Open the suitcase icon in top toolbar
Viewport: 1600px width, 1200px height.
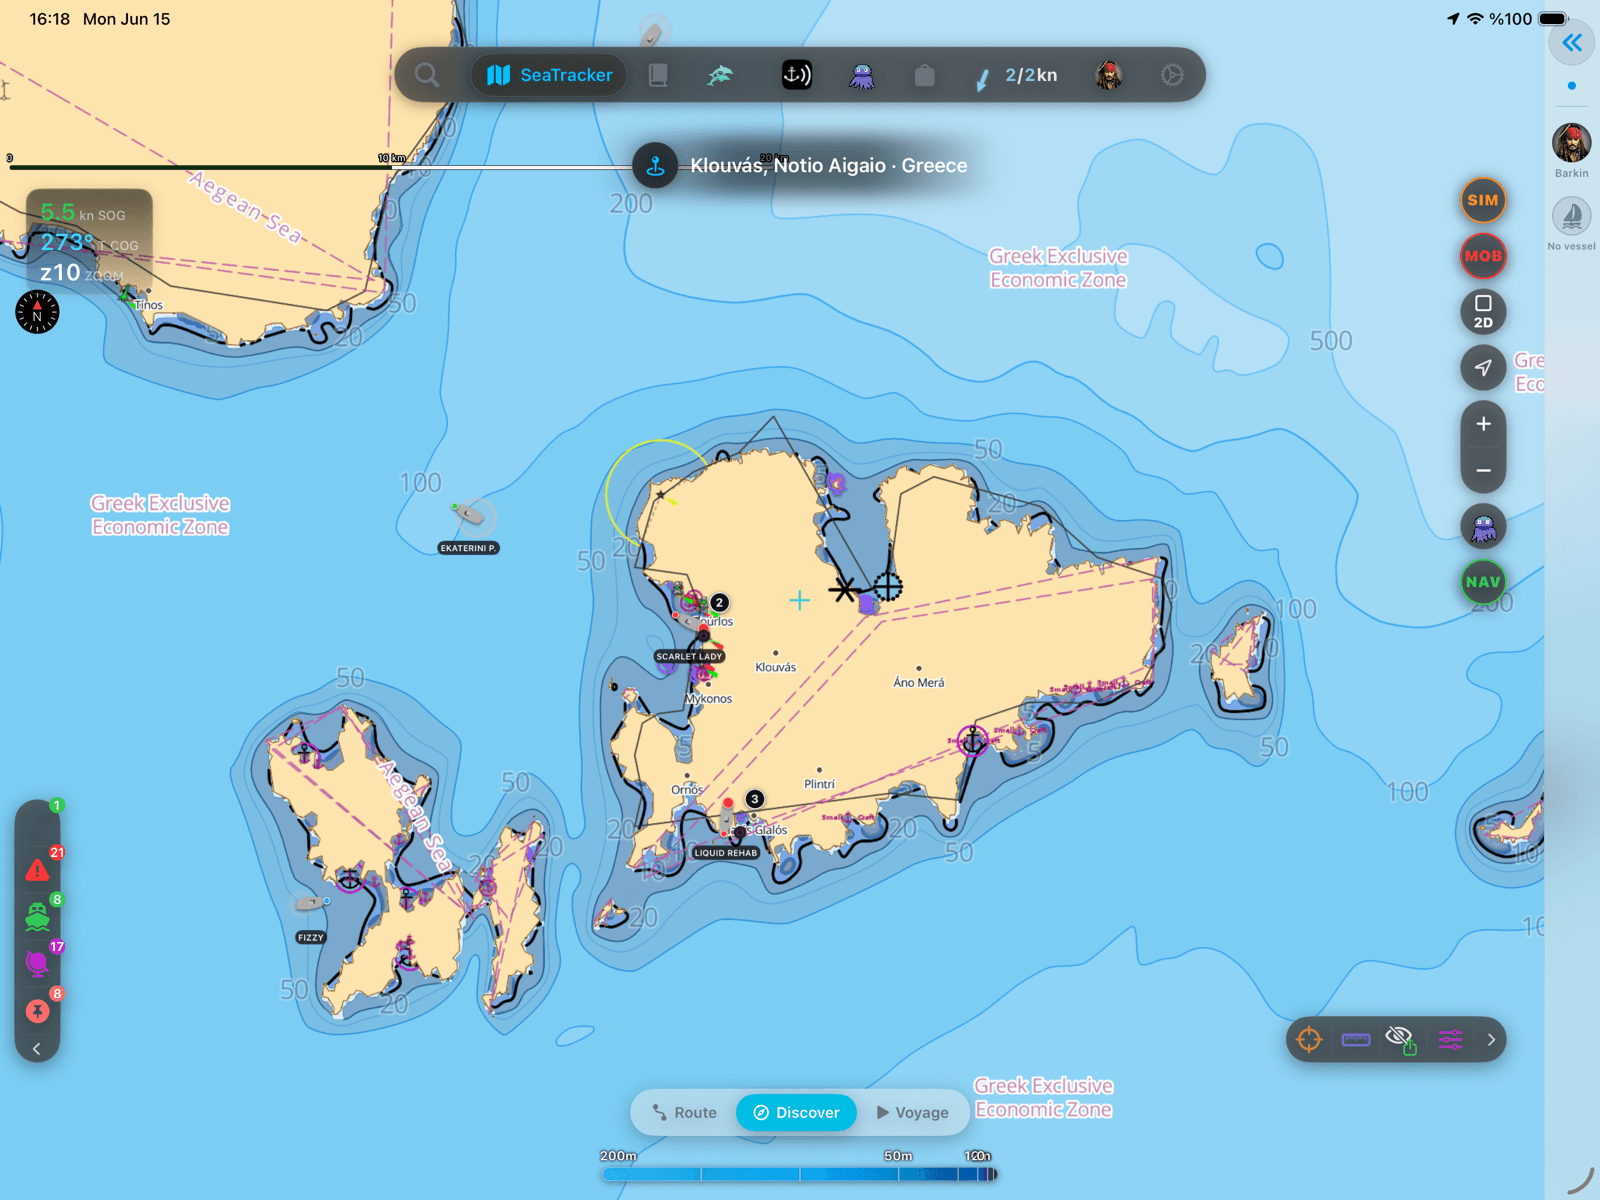[925, 75]
